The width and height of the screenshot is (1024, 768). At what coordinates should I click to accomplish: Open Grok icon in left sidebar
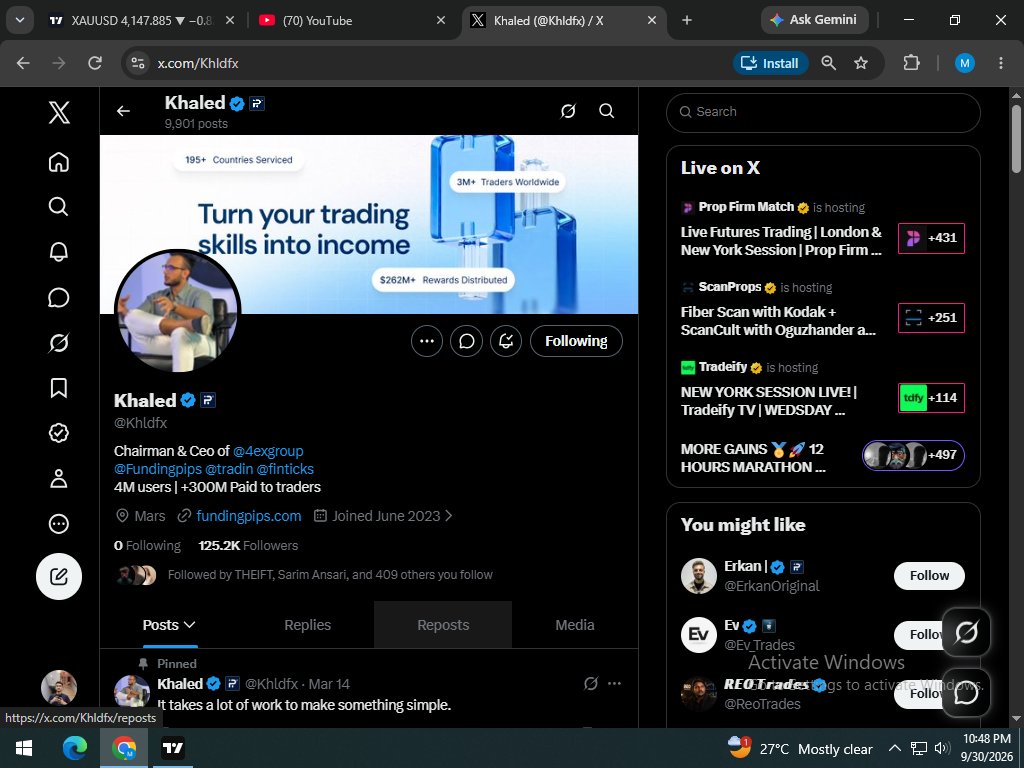[59, 342]
